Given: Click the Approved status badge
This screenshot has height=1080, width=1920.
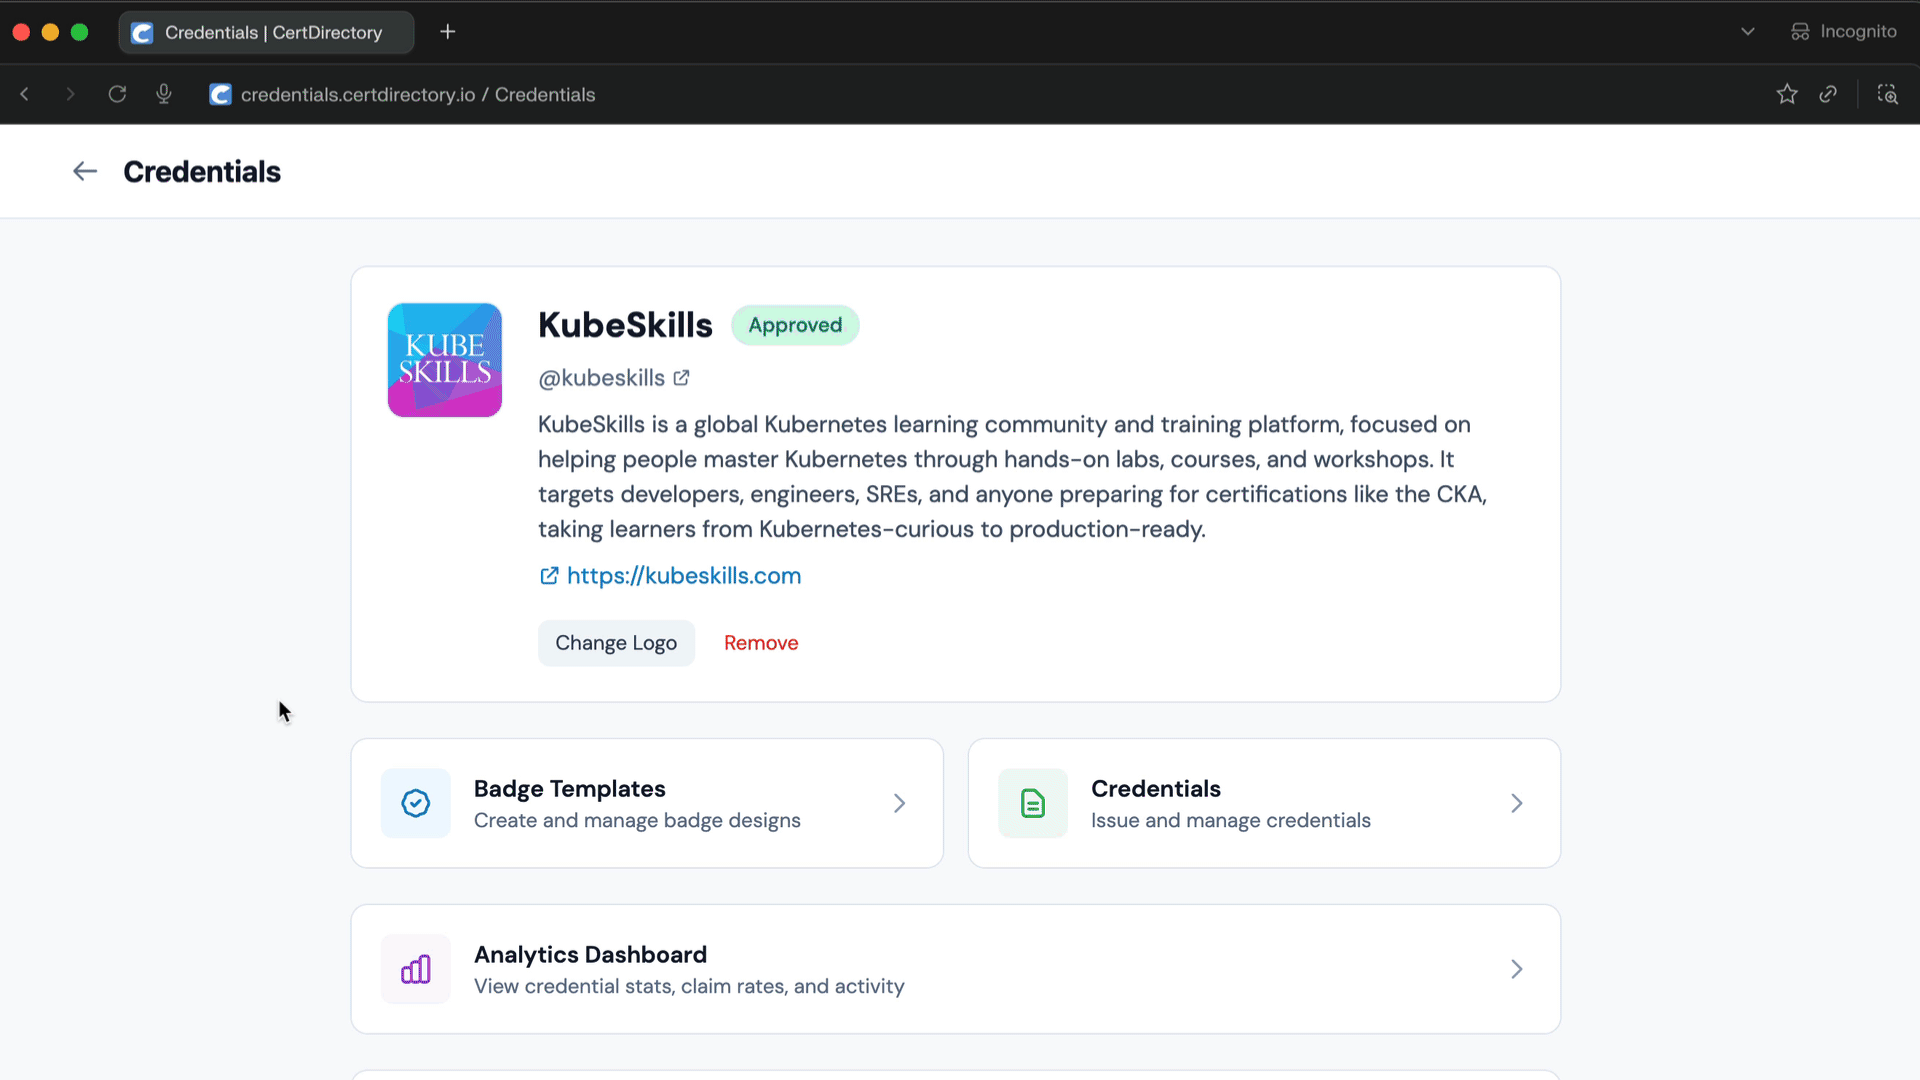Looking at the screenshot, I should 795,325.
